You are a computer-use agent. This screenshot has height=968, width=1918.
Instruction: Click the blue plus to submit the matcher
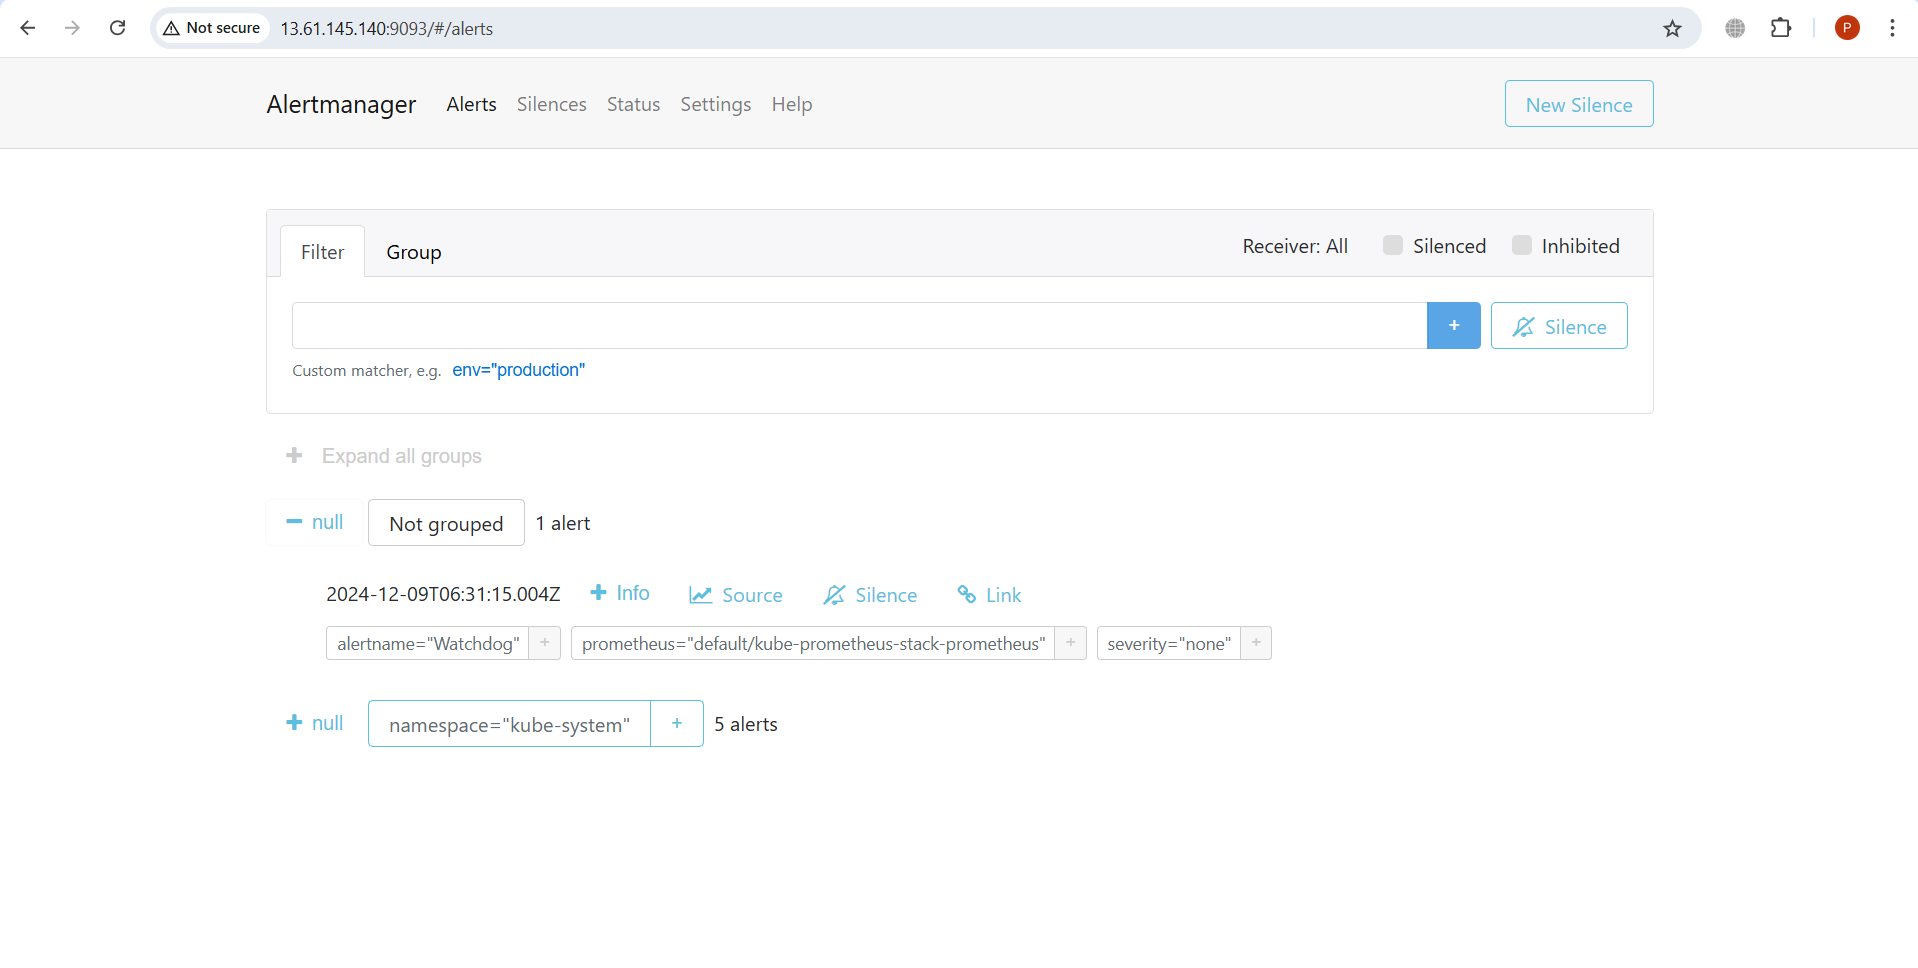(x=1454, y=325)
